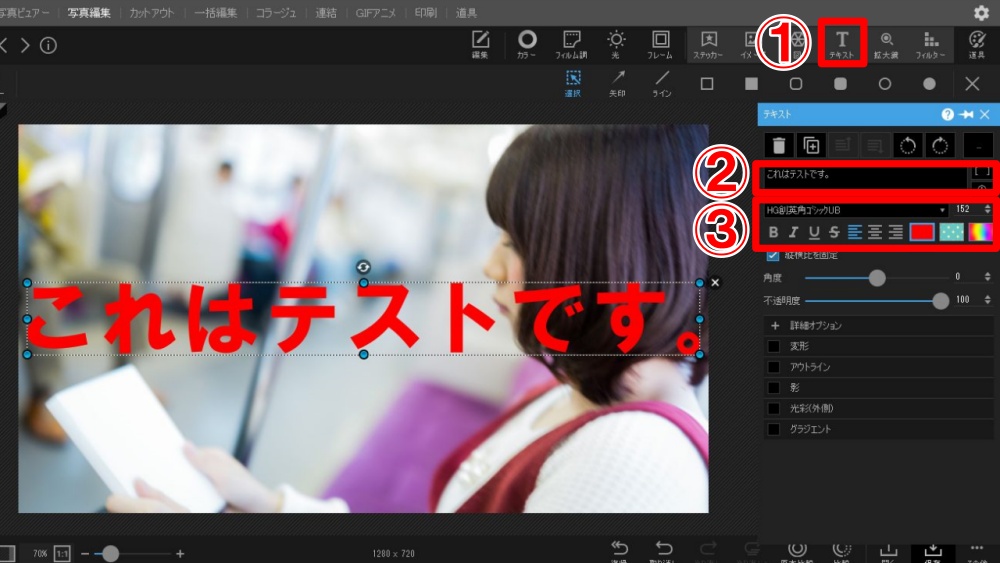The image size is (1000, 563).
Task: Go to next photo arrow
Action: [25, 45]
